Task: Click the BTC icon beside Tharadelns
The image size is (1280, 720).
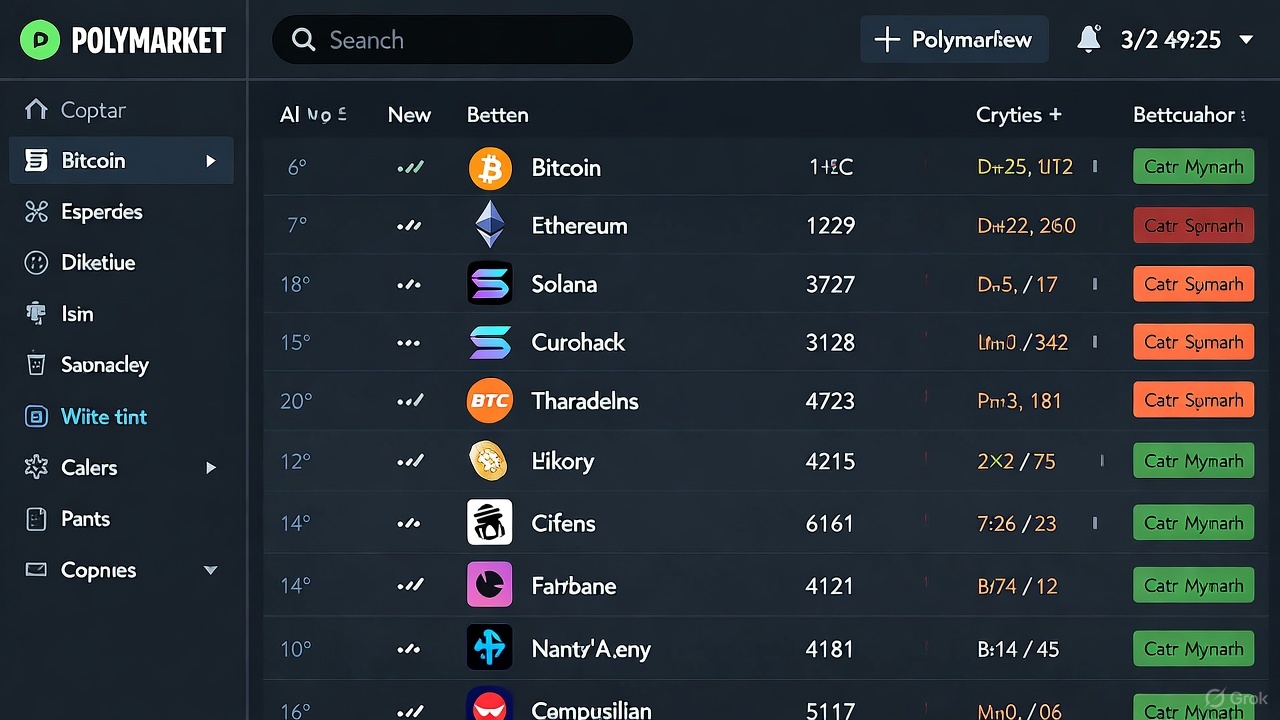Action: pyautogui.click(x=490, y=400)
